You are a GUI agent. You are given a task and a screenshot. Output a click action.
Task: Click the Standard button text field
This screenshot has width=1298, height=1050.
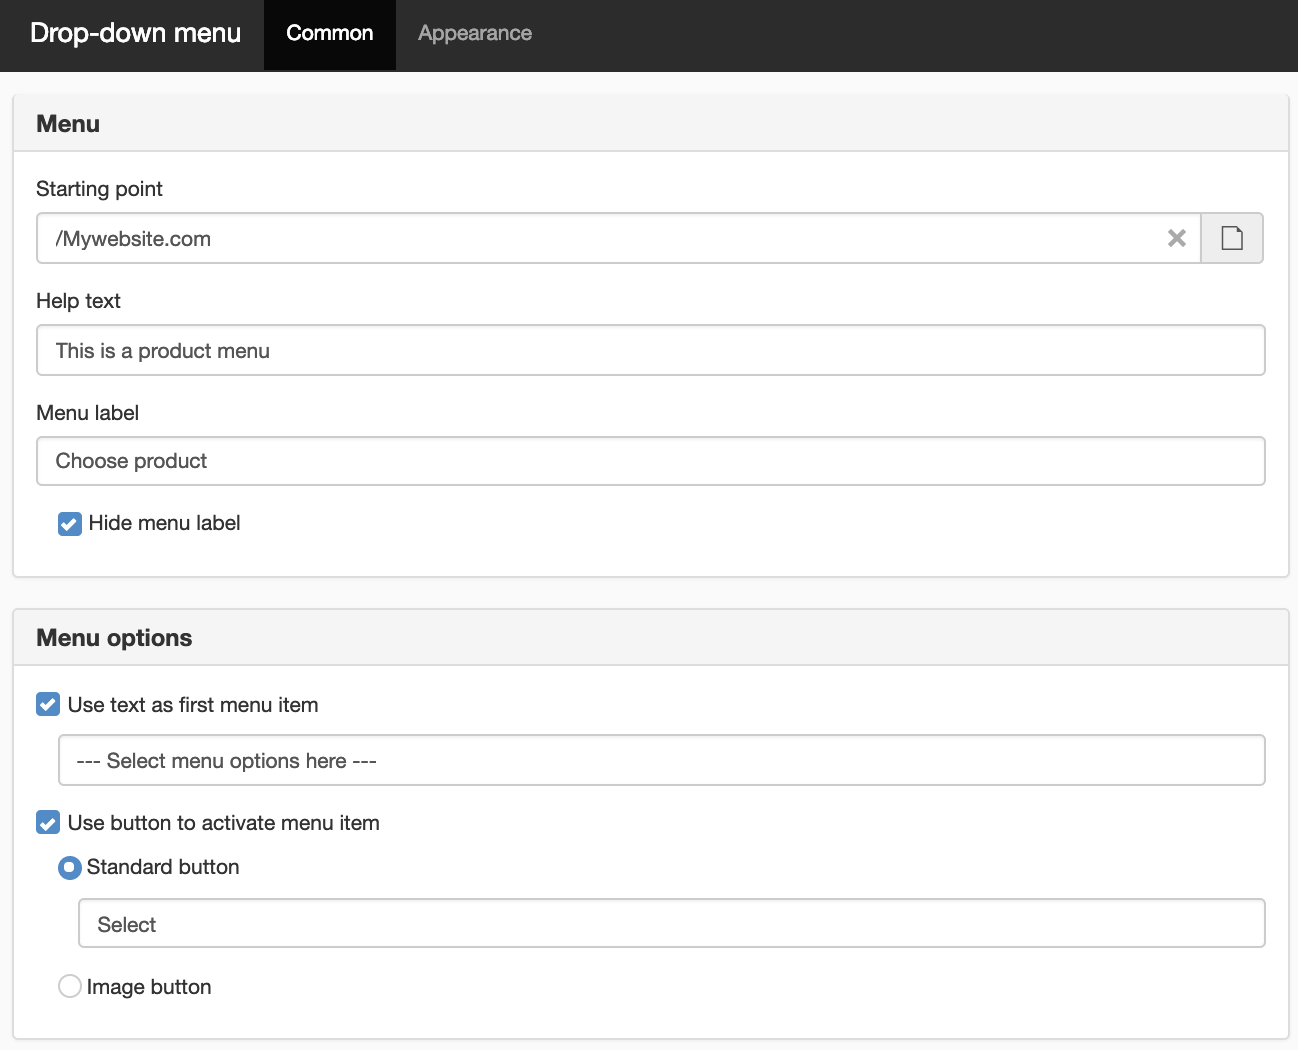coord(672,923)
